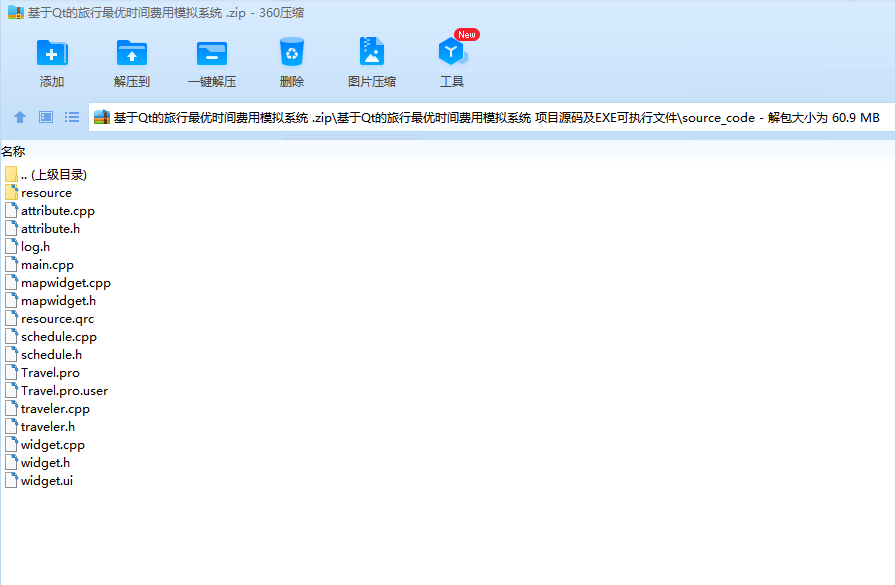Open the 工具 (Tools) icon with New badge
This screenshot has width=895, height=585.
pyautogui.click(x=453, y=52)
